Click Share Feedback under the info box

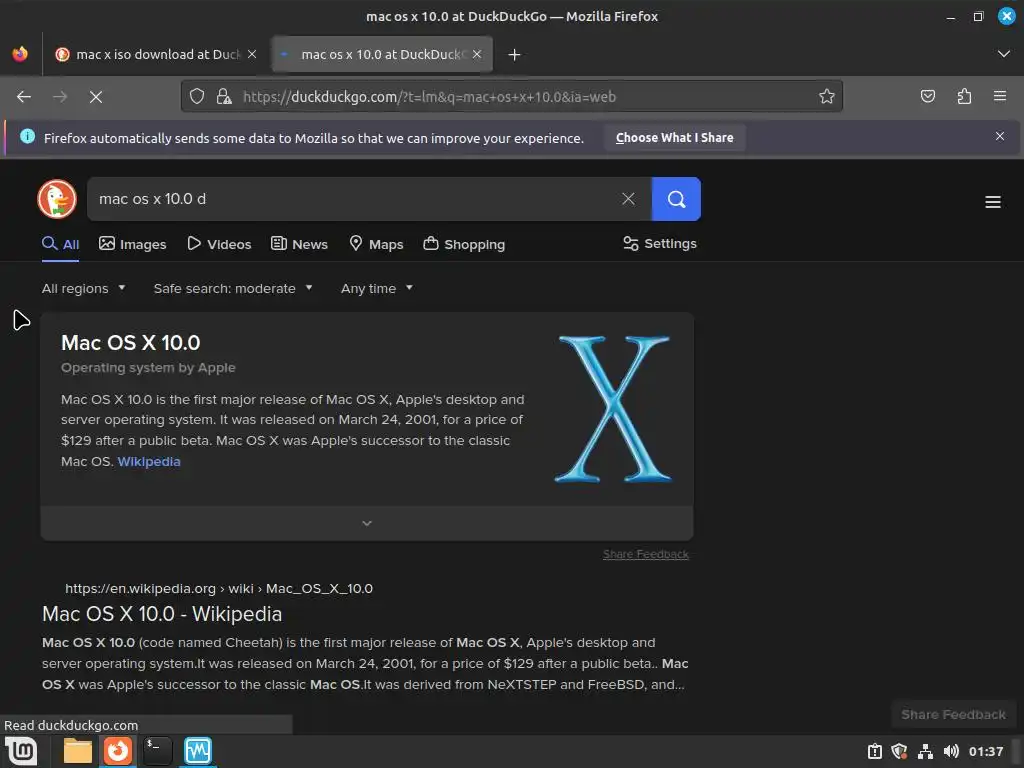(645, 554)
